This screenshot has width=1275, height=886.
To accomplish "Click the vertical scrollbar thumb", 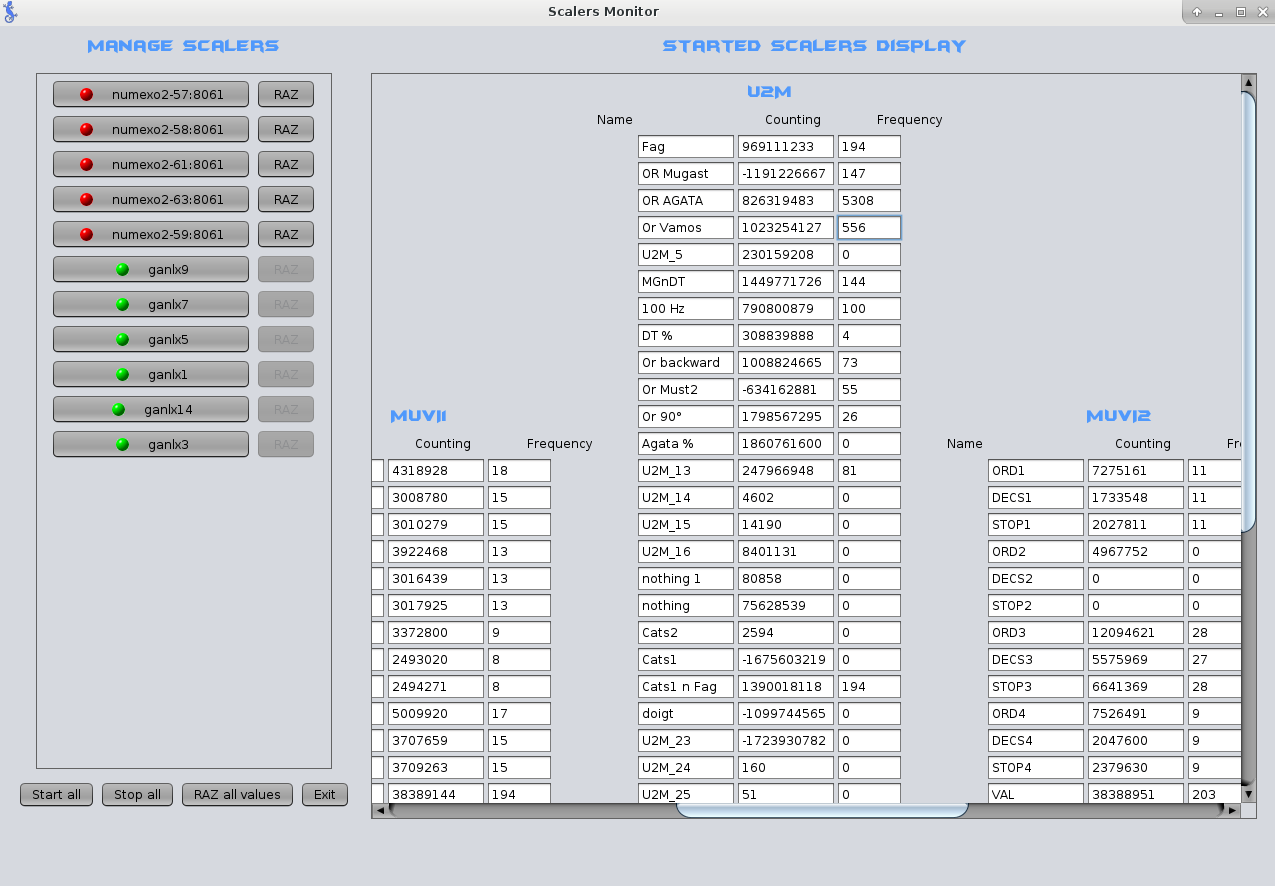I will tap(1248, 311).
